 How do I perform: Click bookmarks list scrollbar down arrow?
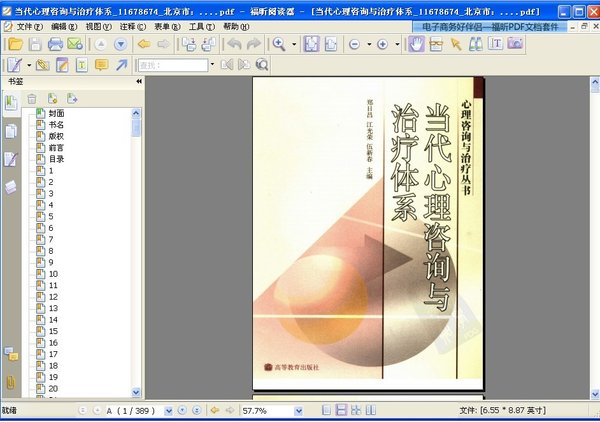coord(136,392)
